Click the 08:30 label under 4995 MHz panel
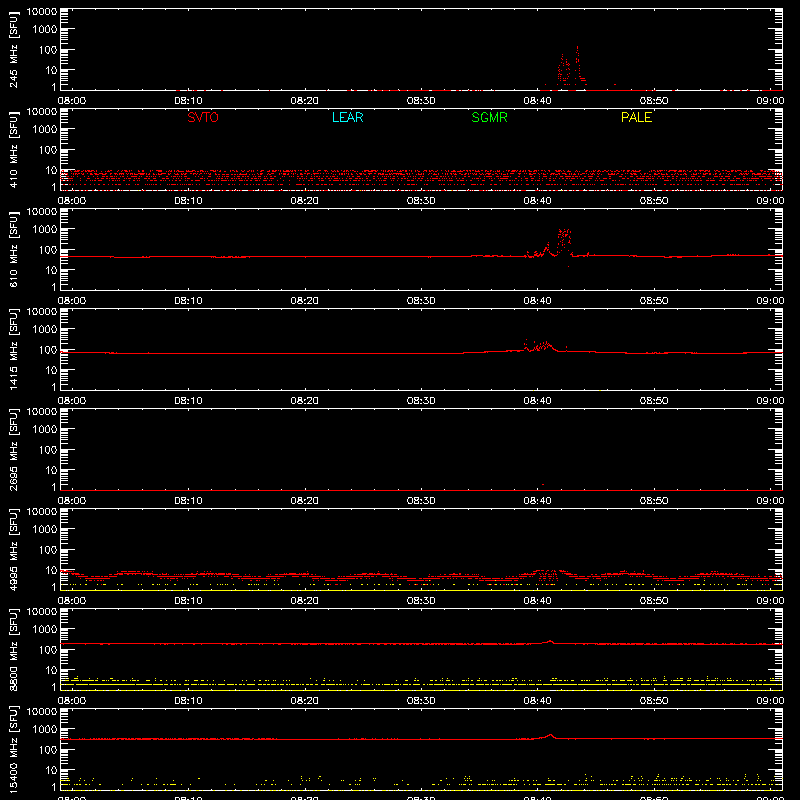Image resolution: width=800 pixels, height=800 pixels. coord(421,601)
